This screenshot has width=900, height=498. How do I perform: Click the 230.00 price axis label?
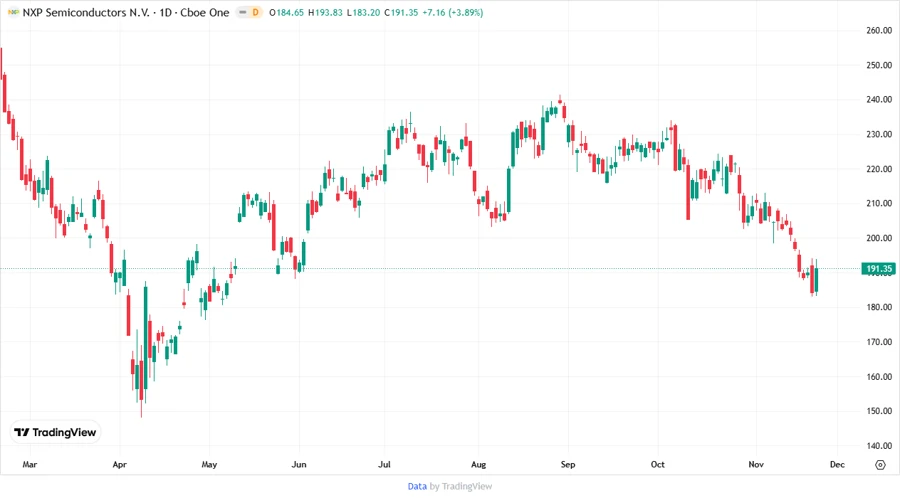879,134
